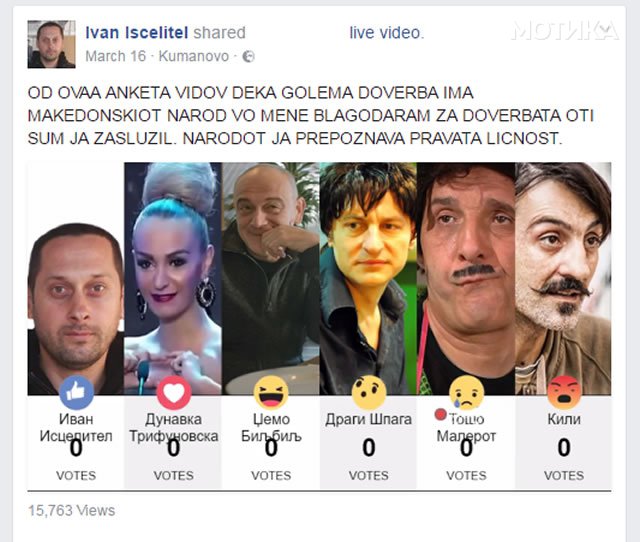Image resolution: width=640 pixels, height=542 pixels.
Task: Click the March 16 post date
Action: click(x=116, y=56)
